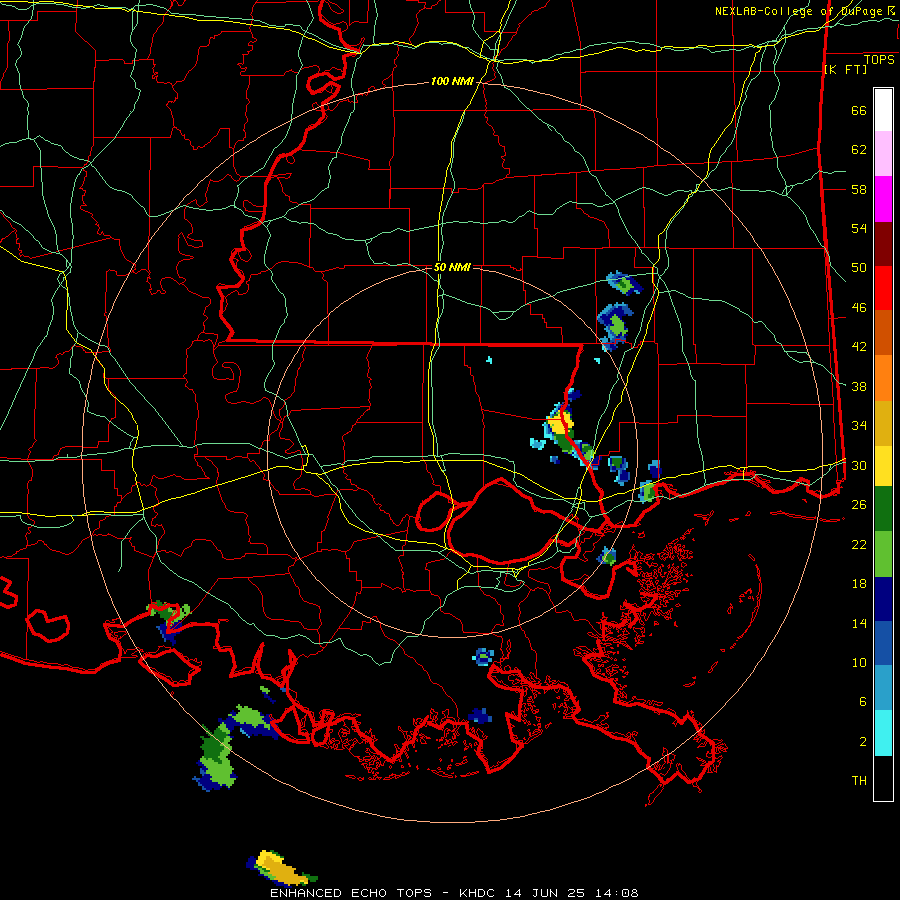Click the '58' legend value
Viewport: 900px width, 900px height.
pos(859,189)
